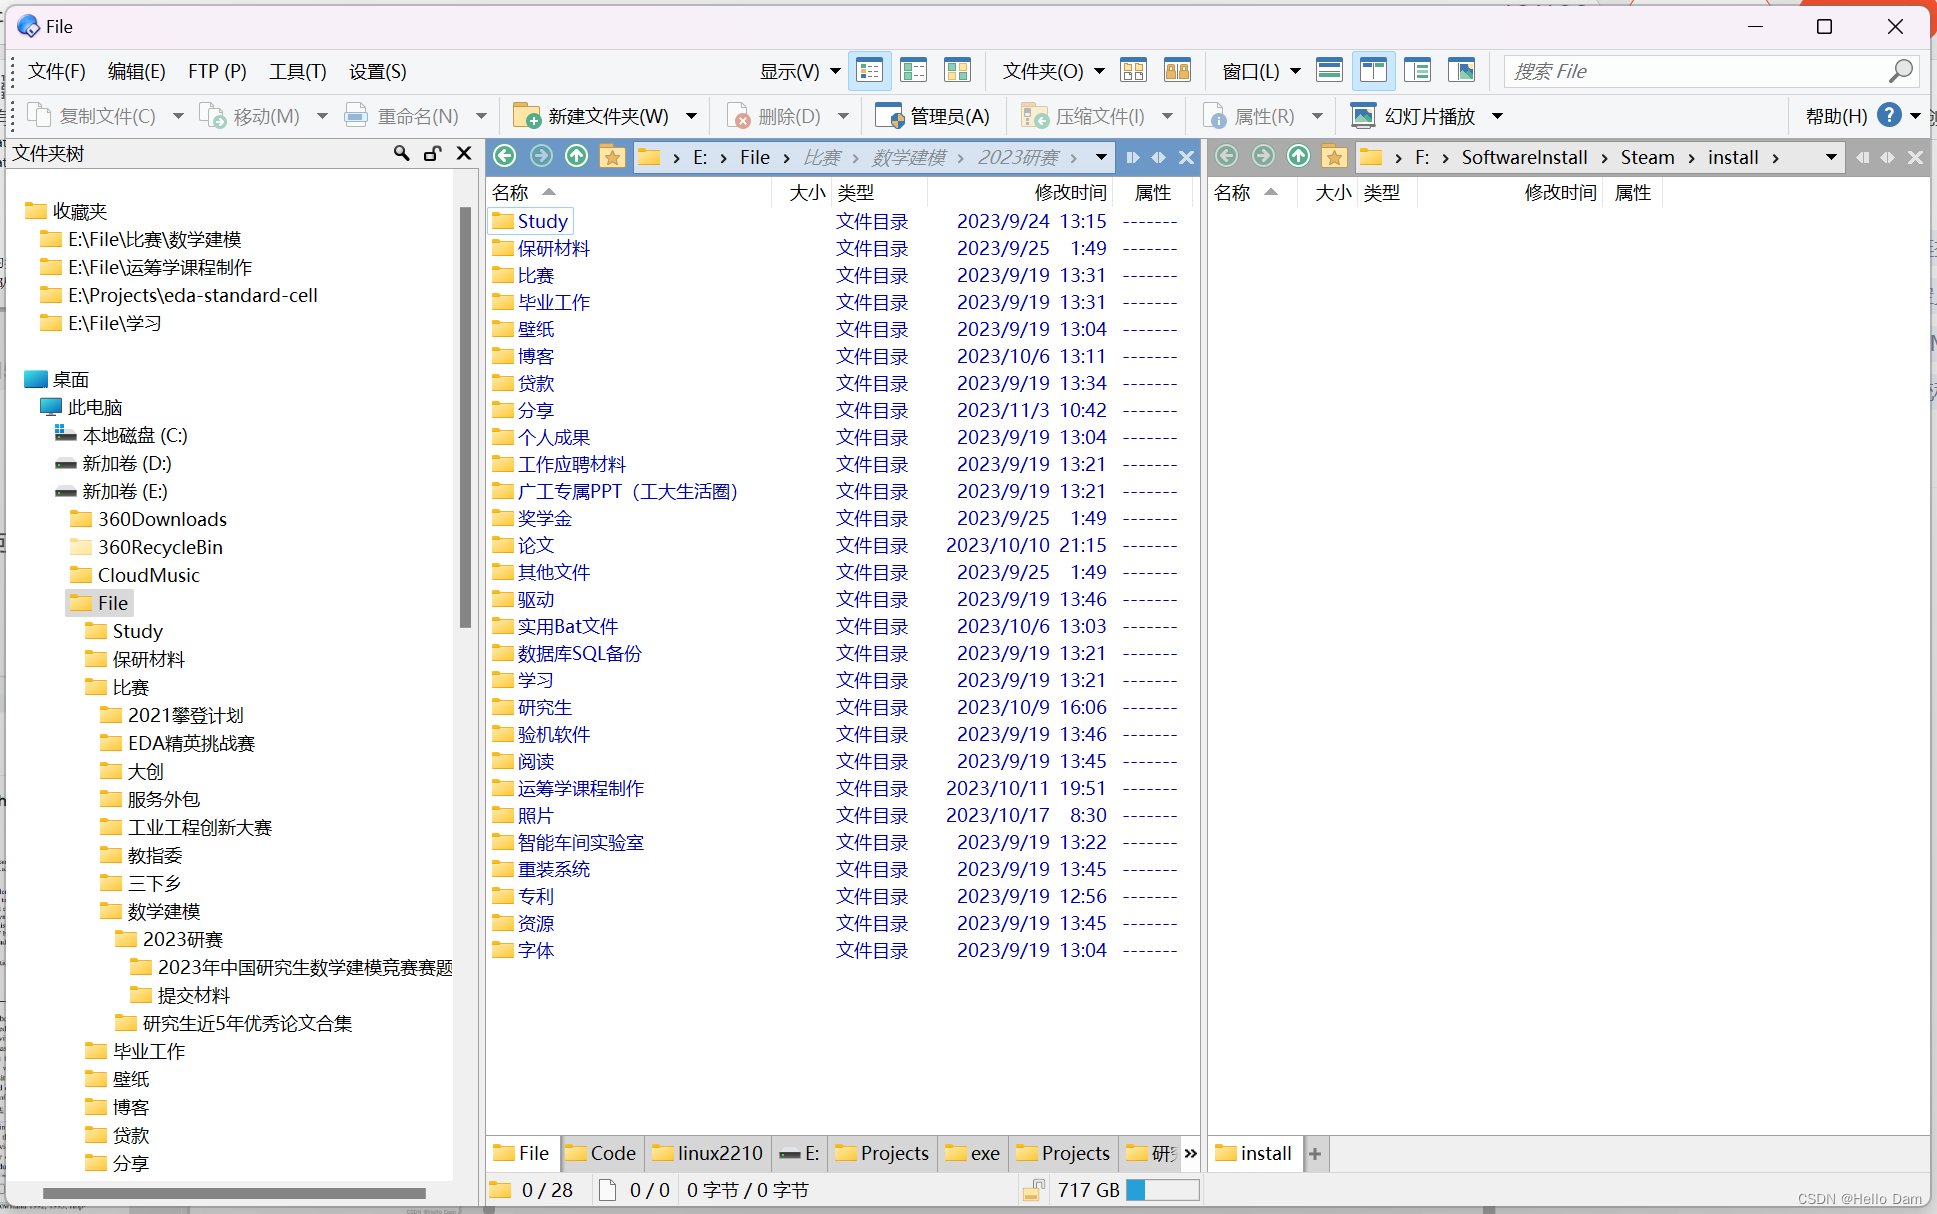Toggle vertical dual-pane window layout

[x=1373, y=71]
